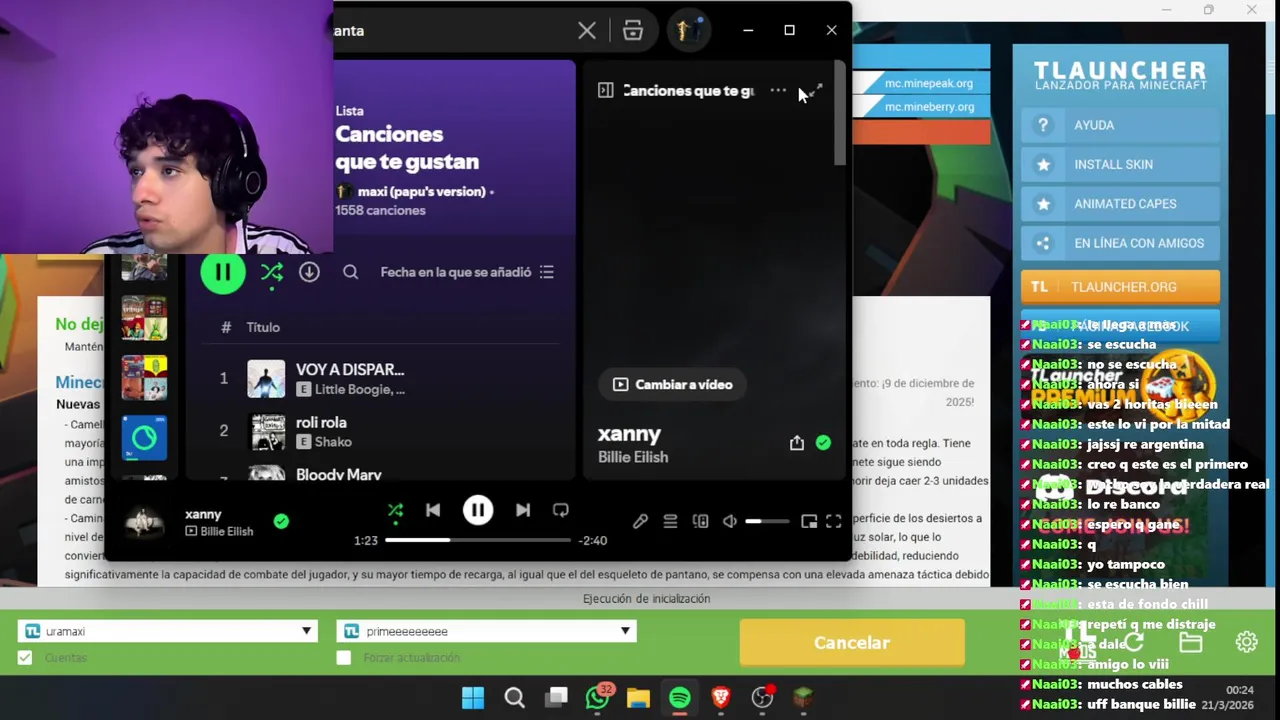Search within the playlist
The height and width of the screenshot is (720, 1280).
pyautogui.click(x=350, y=272)
